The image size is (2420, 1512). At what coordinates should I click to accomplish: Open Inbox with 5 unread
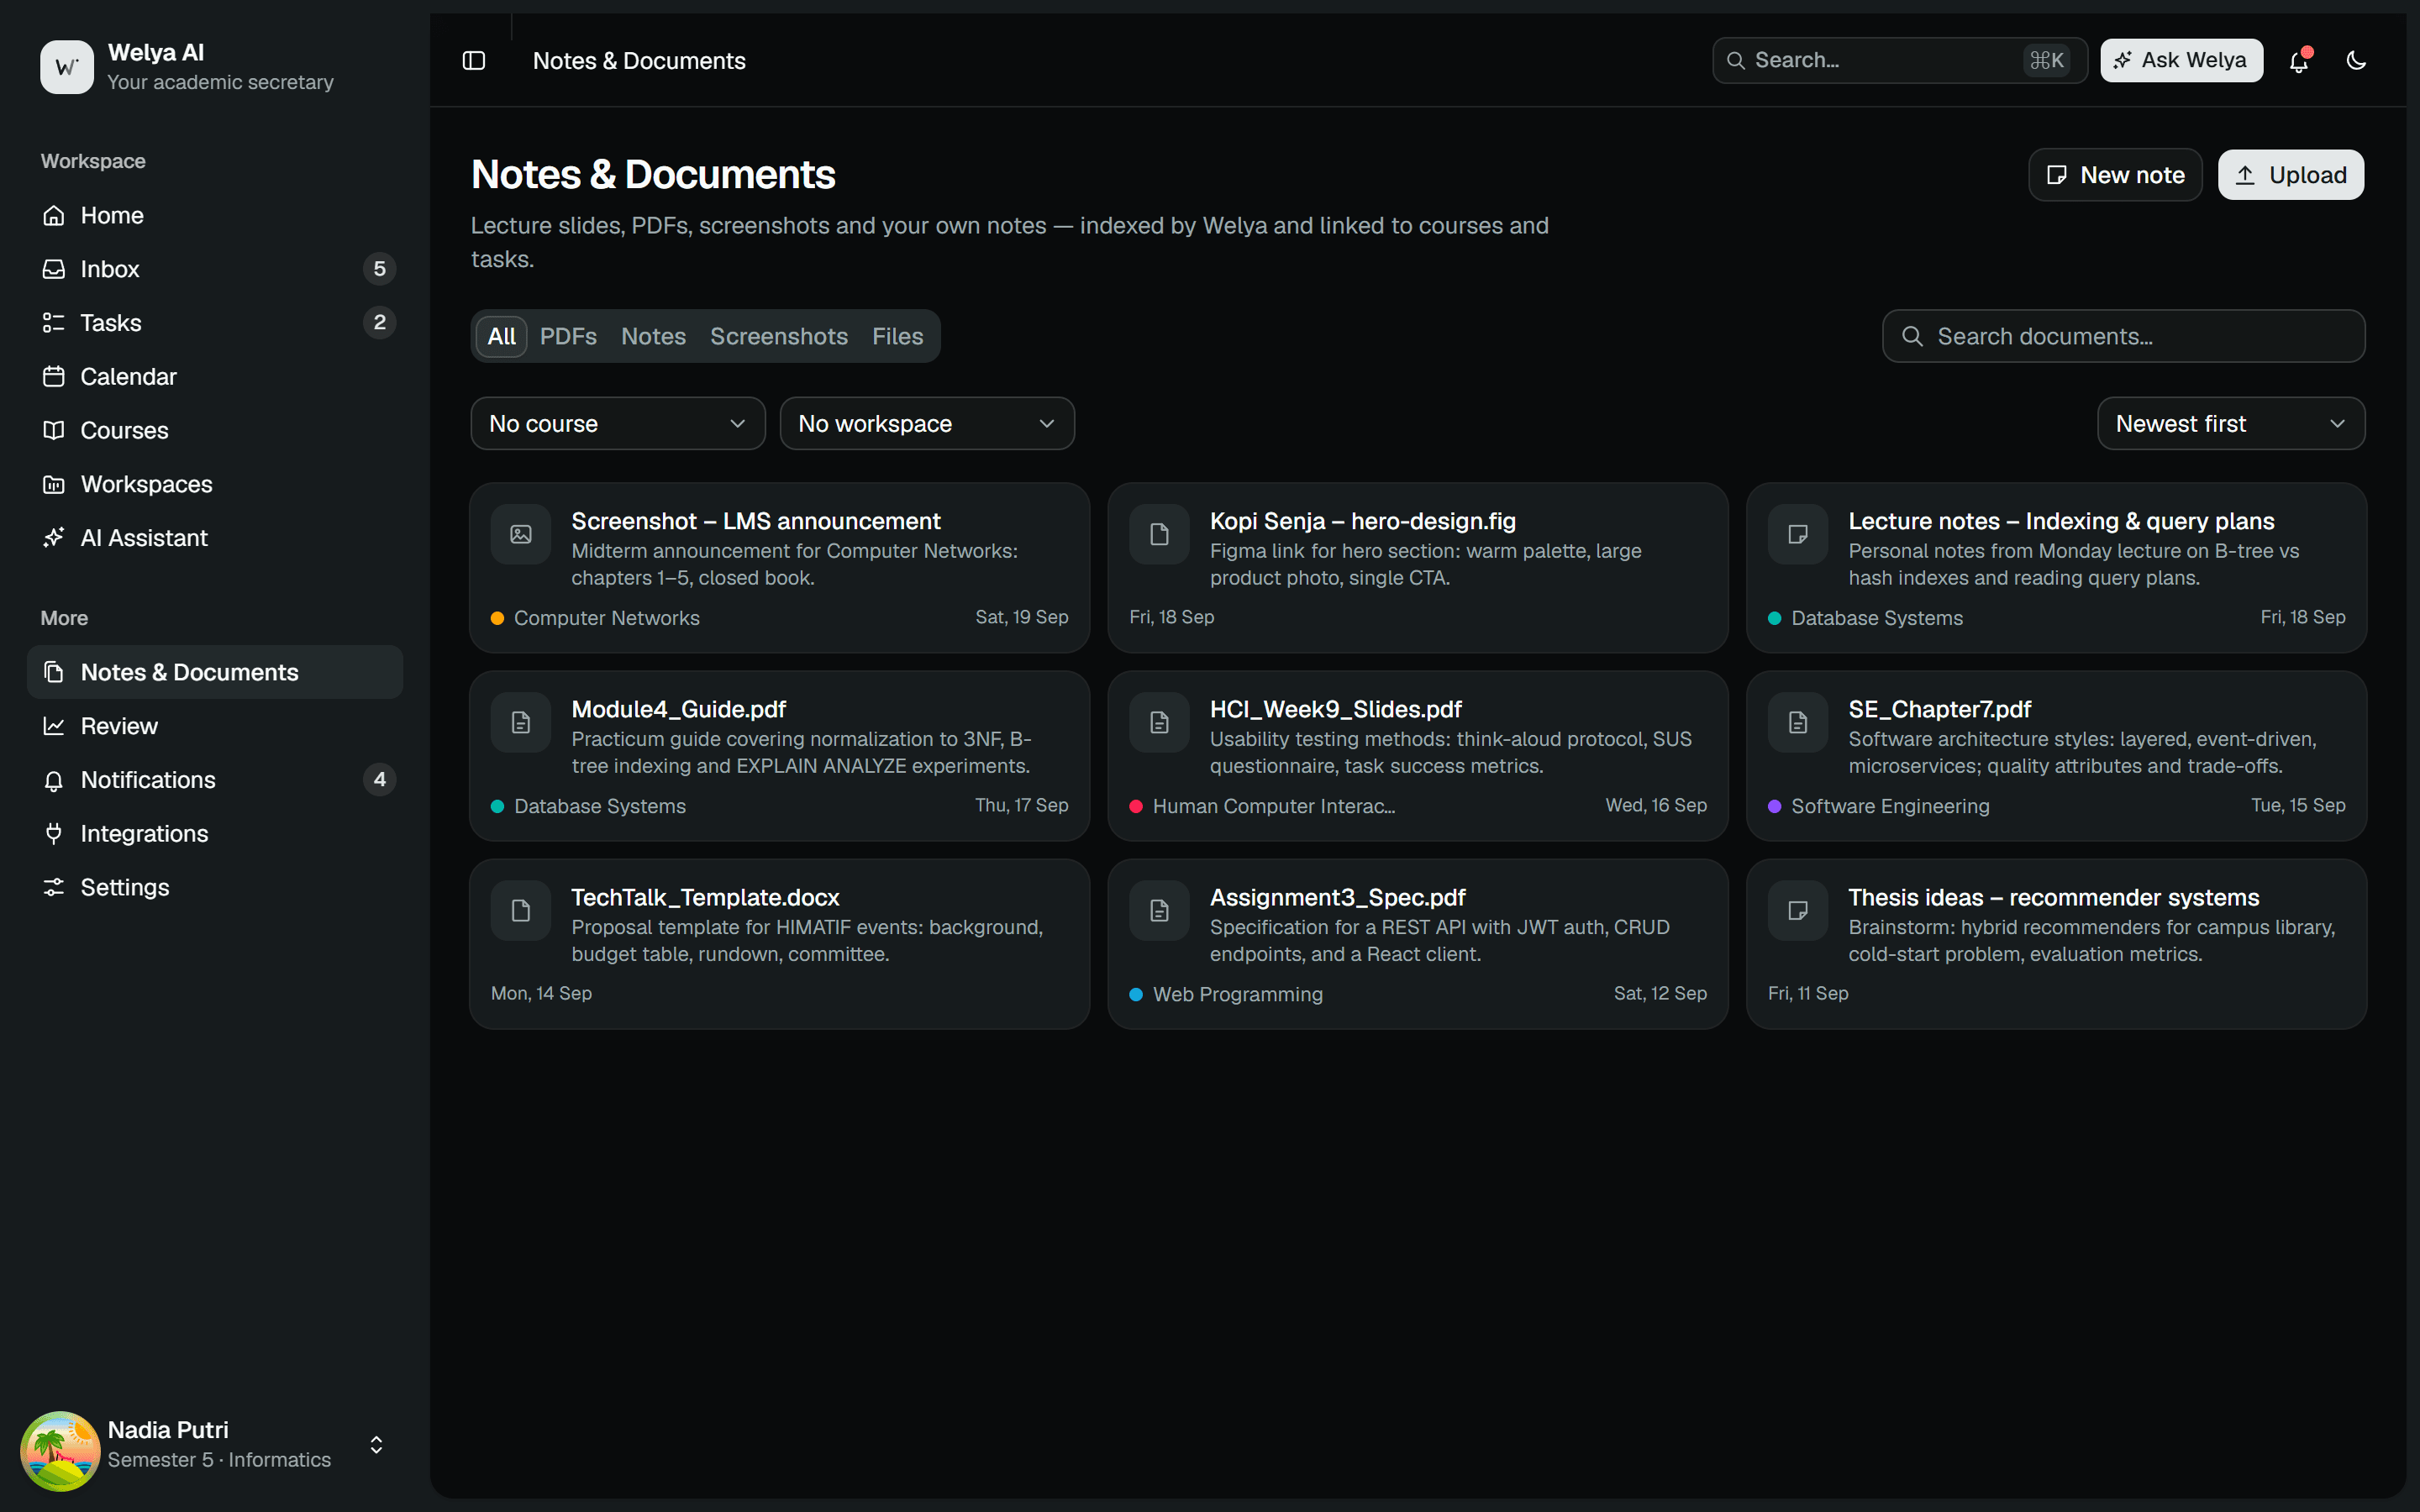[x=215, y=269]
